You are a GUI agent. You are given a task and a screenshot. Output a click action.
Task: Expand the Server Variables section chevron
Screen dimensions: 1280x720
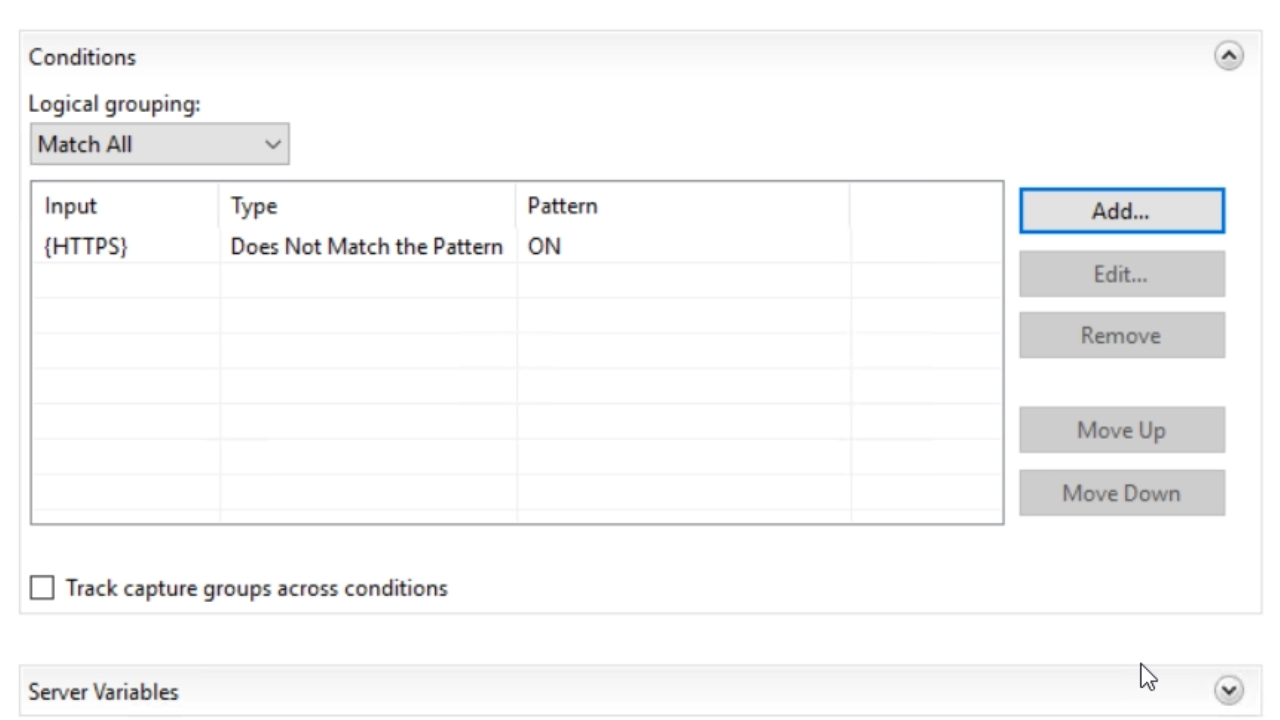[1229, 690]
